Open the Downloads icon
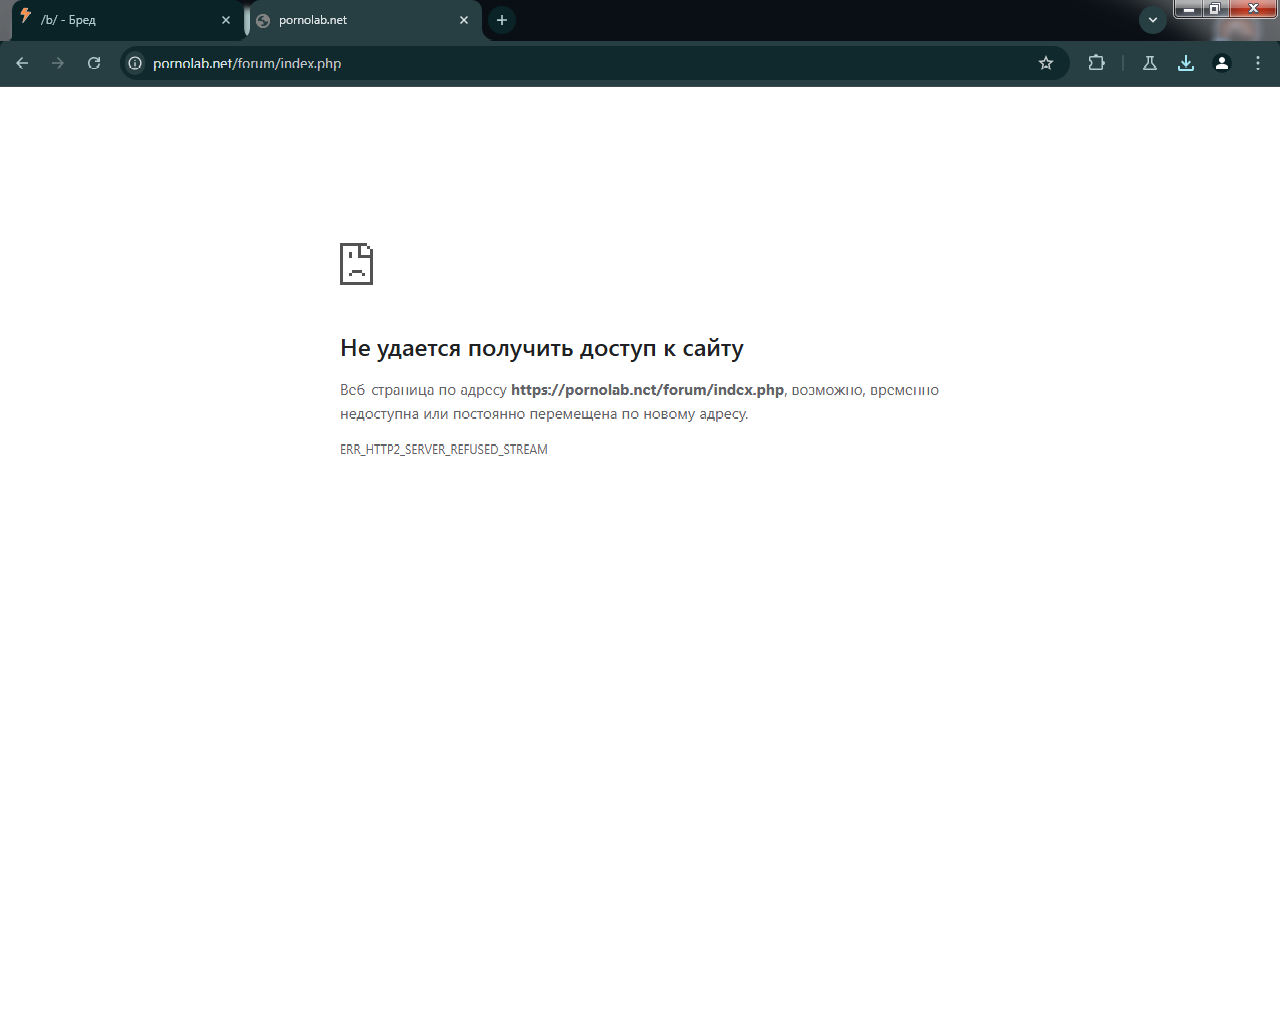This screenshot has height=1024, width=1280. pyautogui.click(x=1186, y=63)
